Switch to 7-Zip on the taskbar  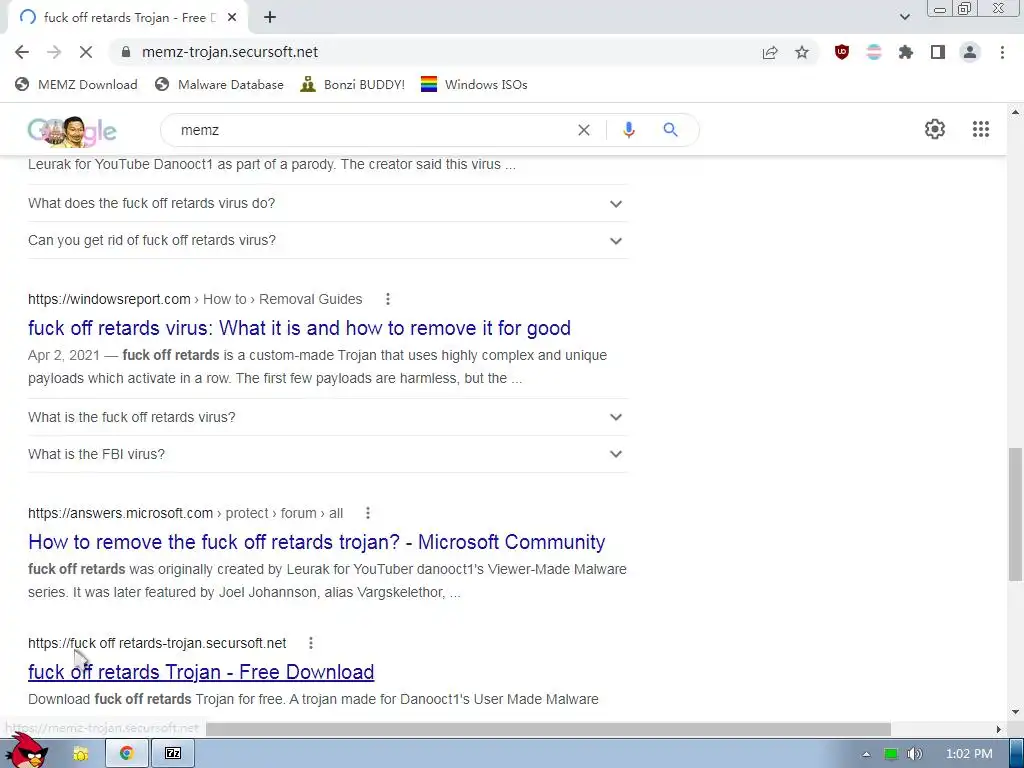[x=172, y=754]
